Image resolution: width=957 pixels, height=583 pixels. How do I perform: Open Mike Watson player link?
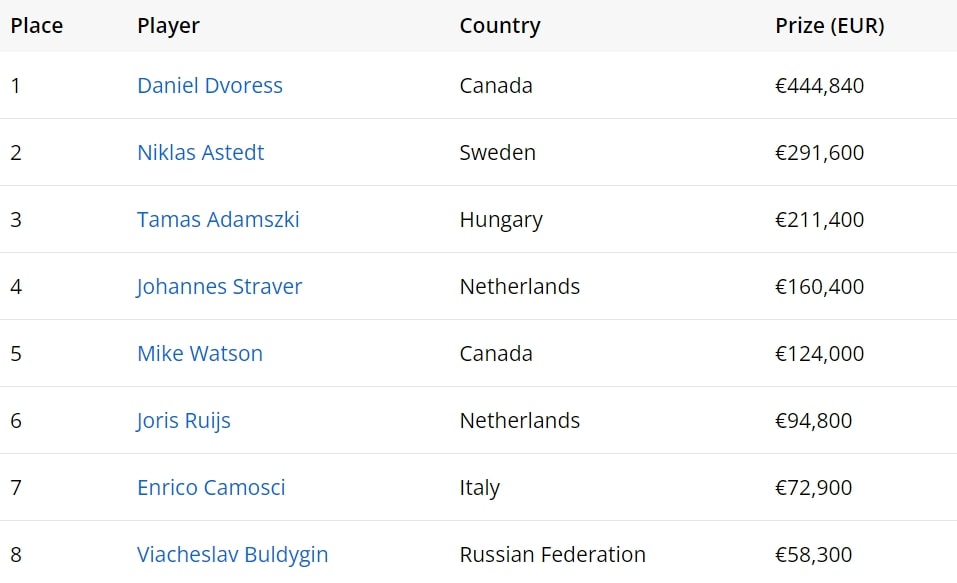200,354
